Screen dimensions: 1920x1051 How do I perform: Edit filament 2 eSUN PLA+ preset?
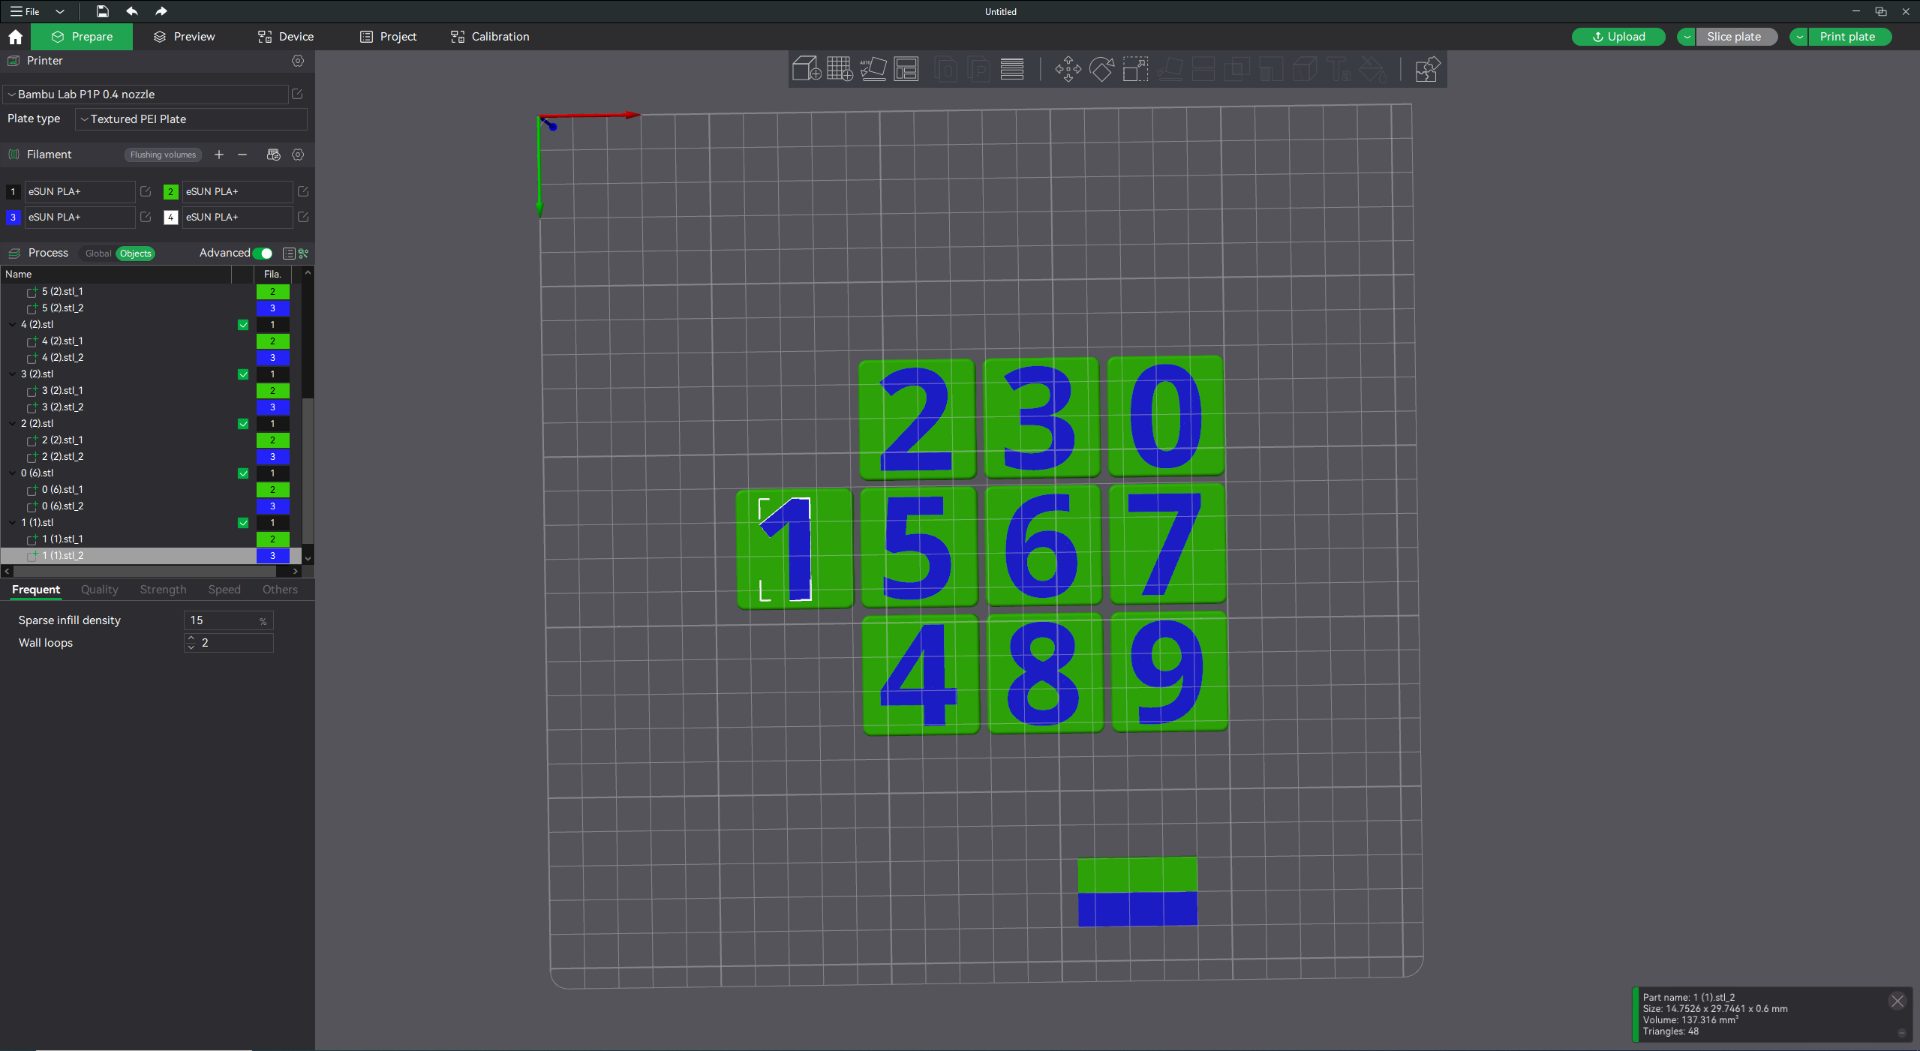tap(304, 191)
